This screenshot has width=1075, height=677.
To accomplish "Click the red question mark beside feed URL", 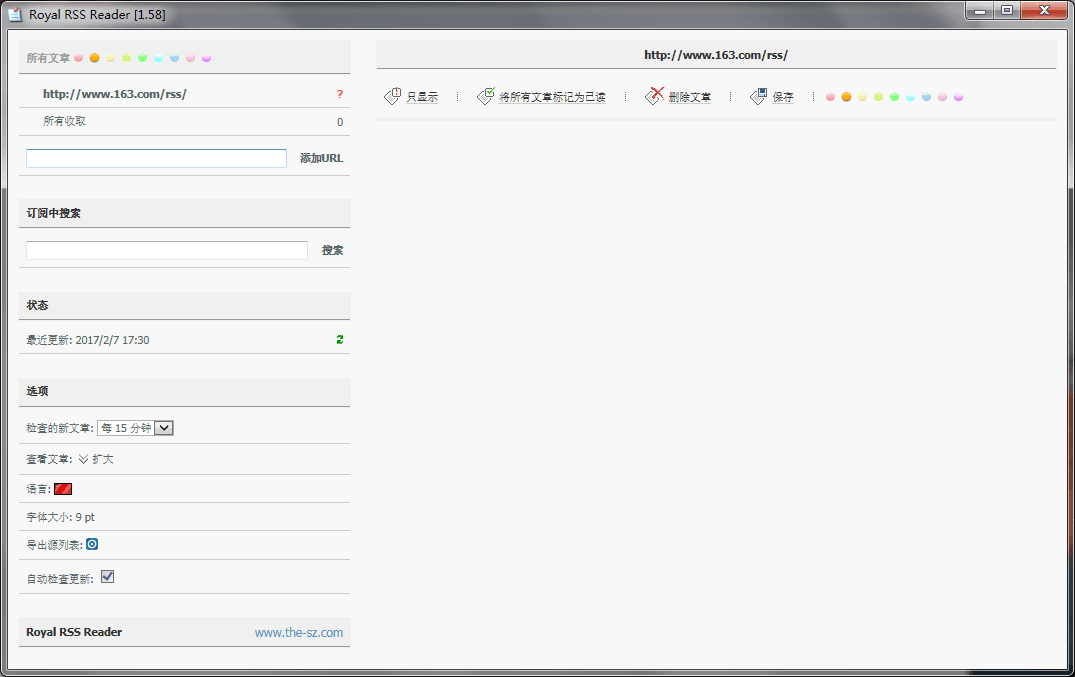I will (340, 94).
